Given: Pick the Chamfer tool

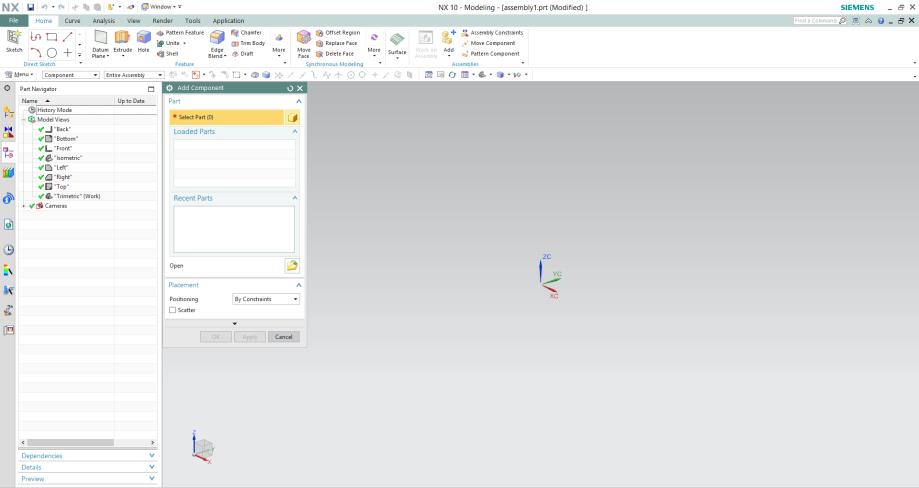Looking at the screenshot, I should click(x=246, y=33).
